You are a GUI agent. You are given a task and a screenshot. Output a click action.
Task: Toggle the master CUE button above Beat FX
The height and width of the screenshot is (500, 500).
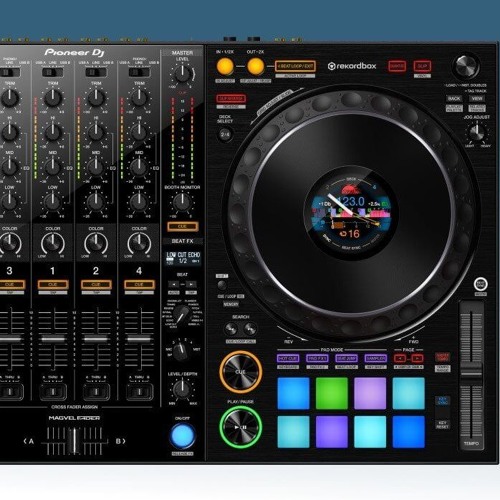(x=182, y=227)
